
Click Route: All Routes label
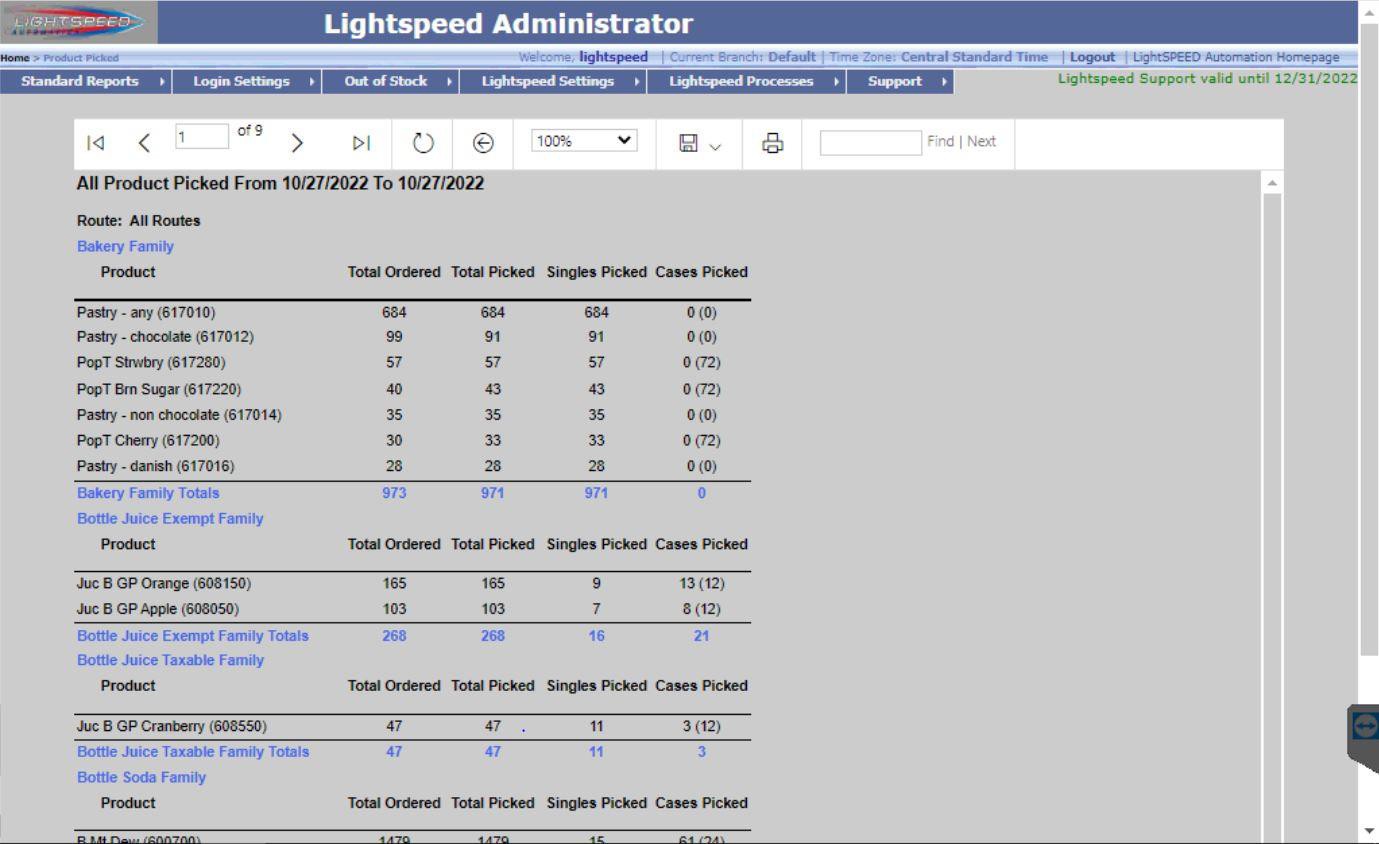pos(138,220)
